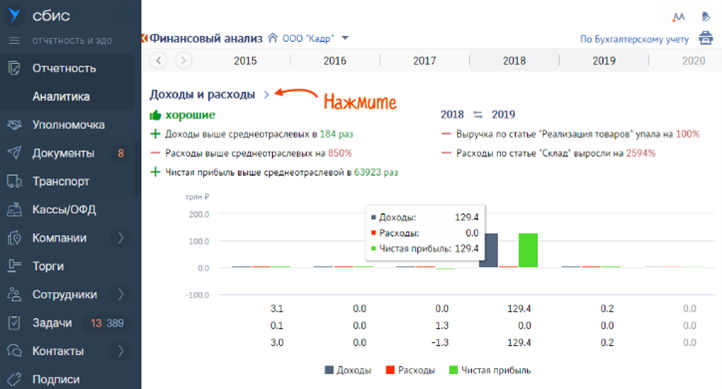
Task: Click the По Бухгалтерскому учету link
Action: click(635, 39)
